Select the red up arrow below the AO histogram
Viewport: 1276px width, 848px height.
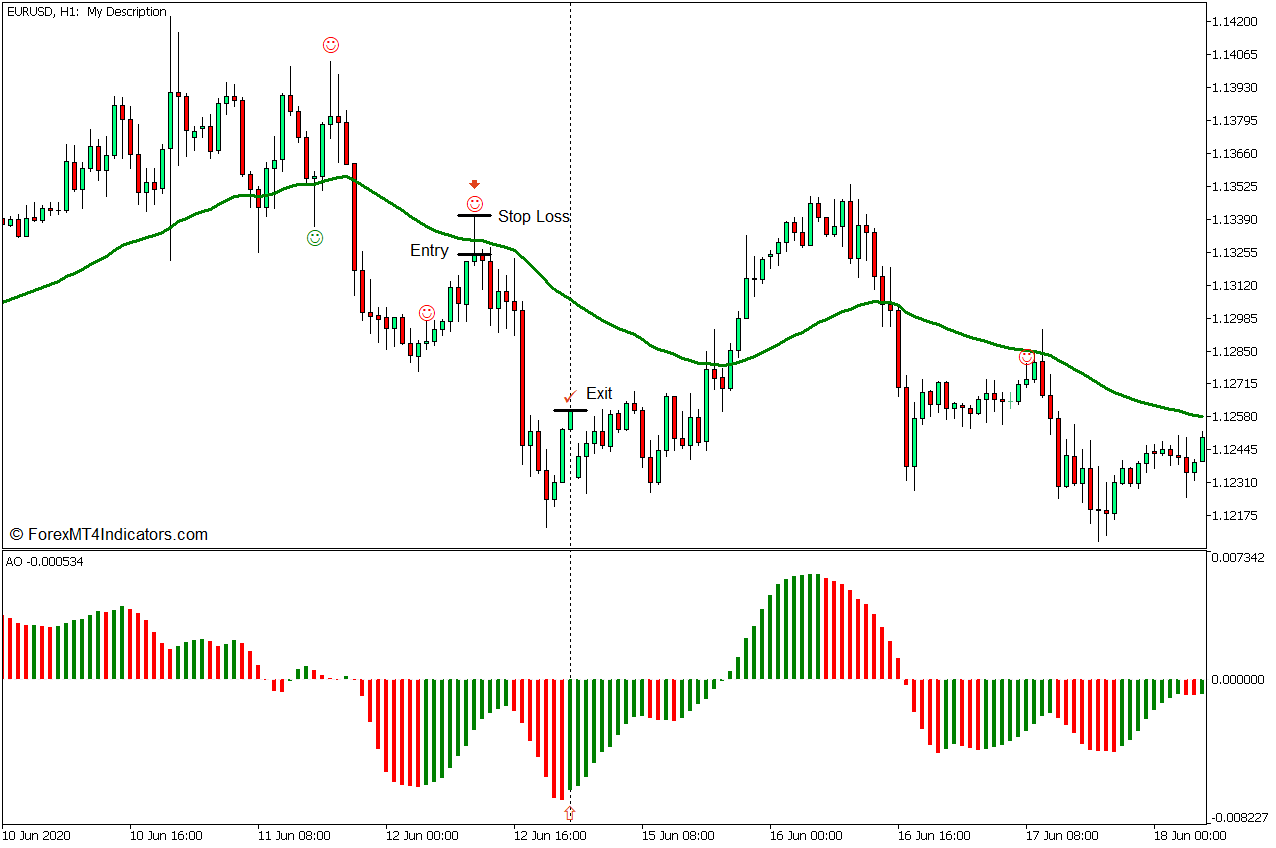(570, 813)
